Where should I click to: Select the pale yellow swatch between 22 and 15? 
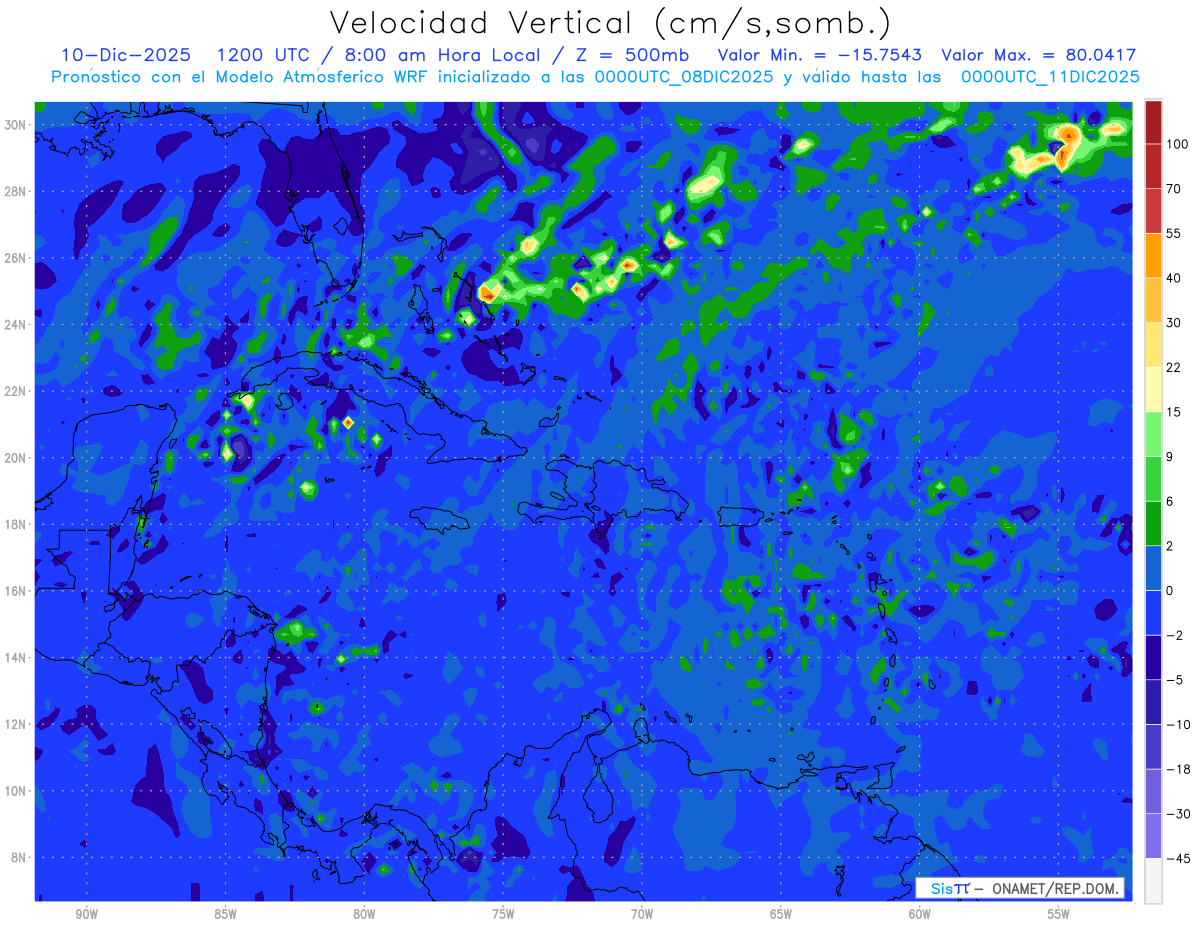point(1153,389)
